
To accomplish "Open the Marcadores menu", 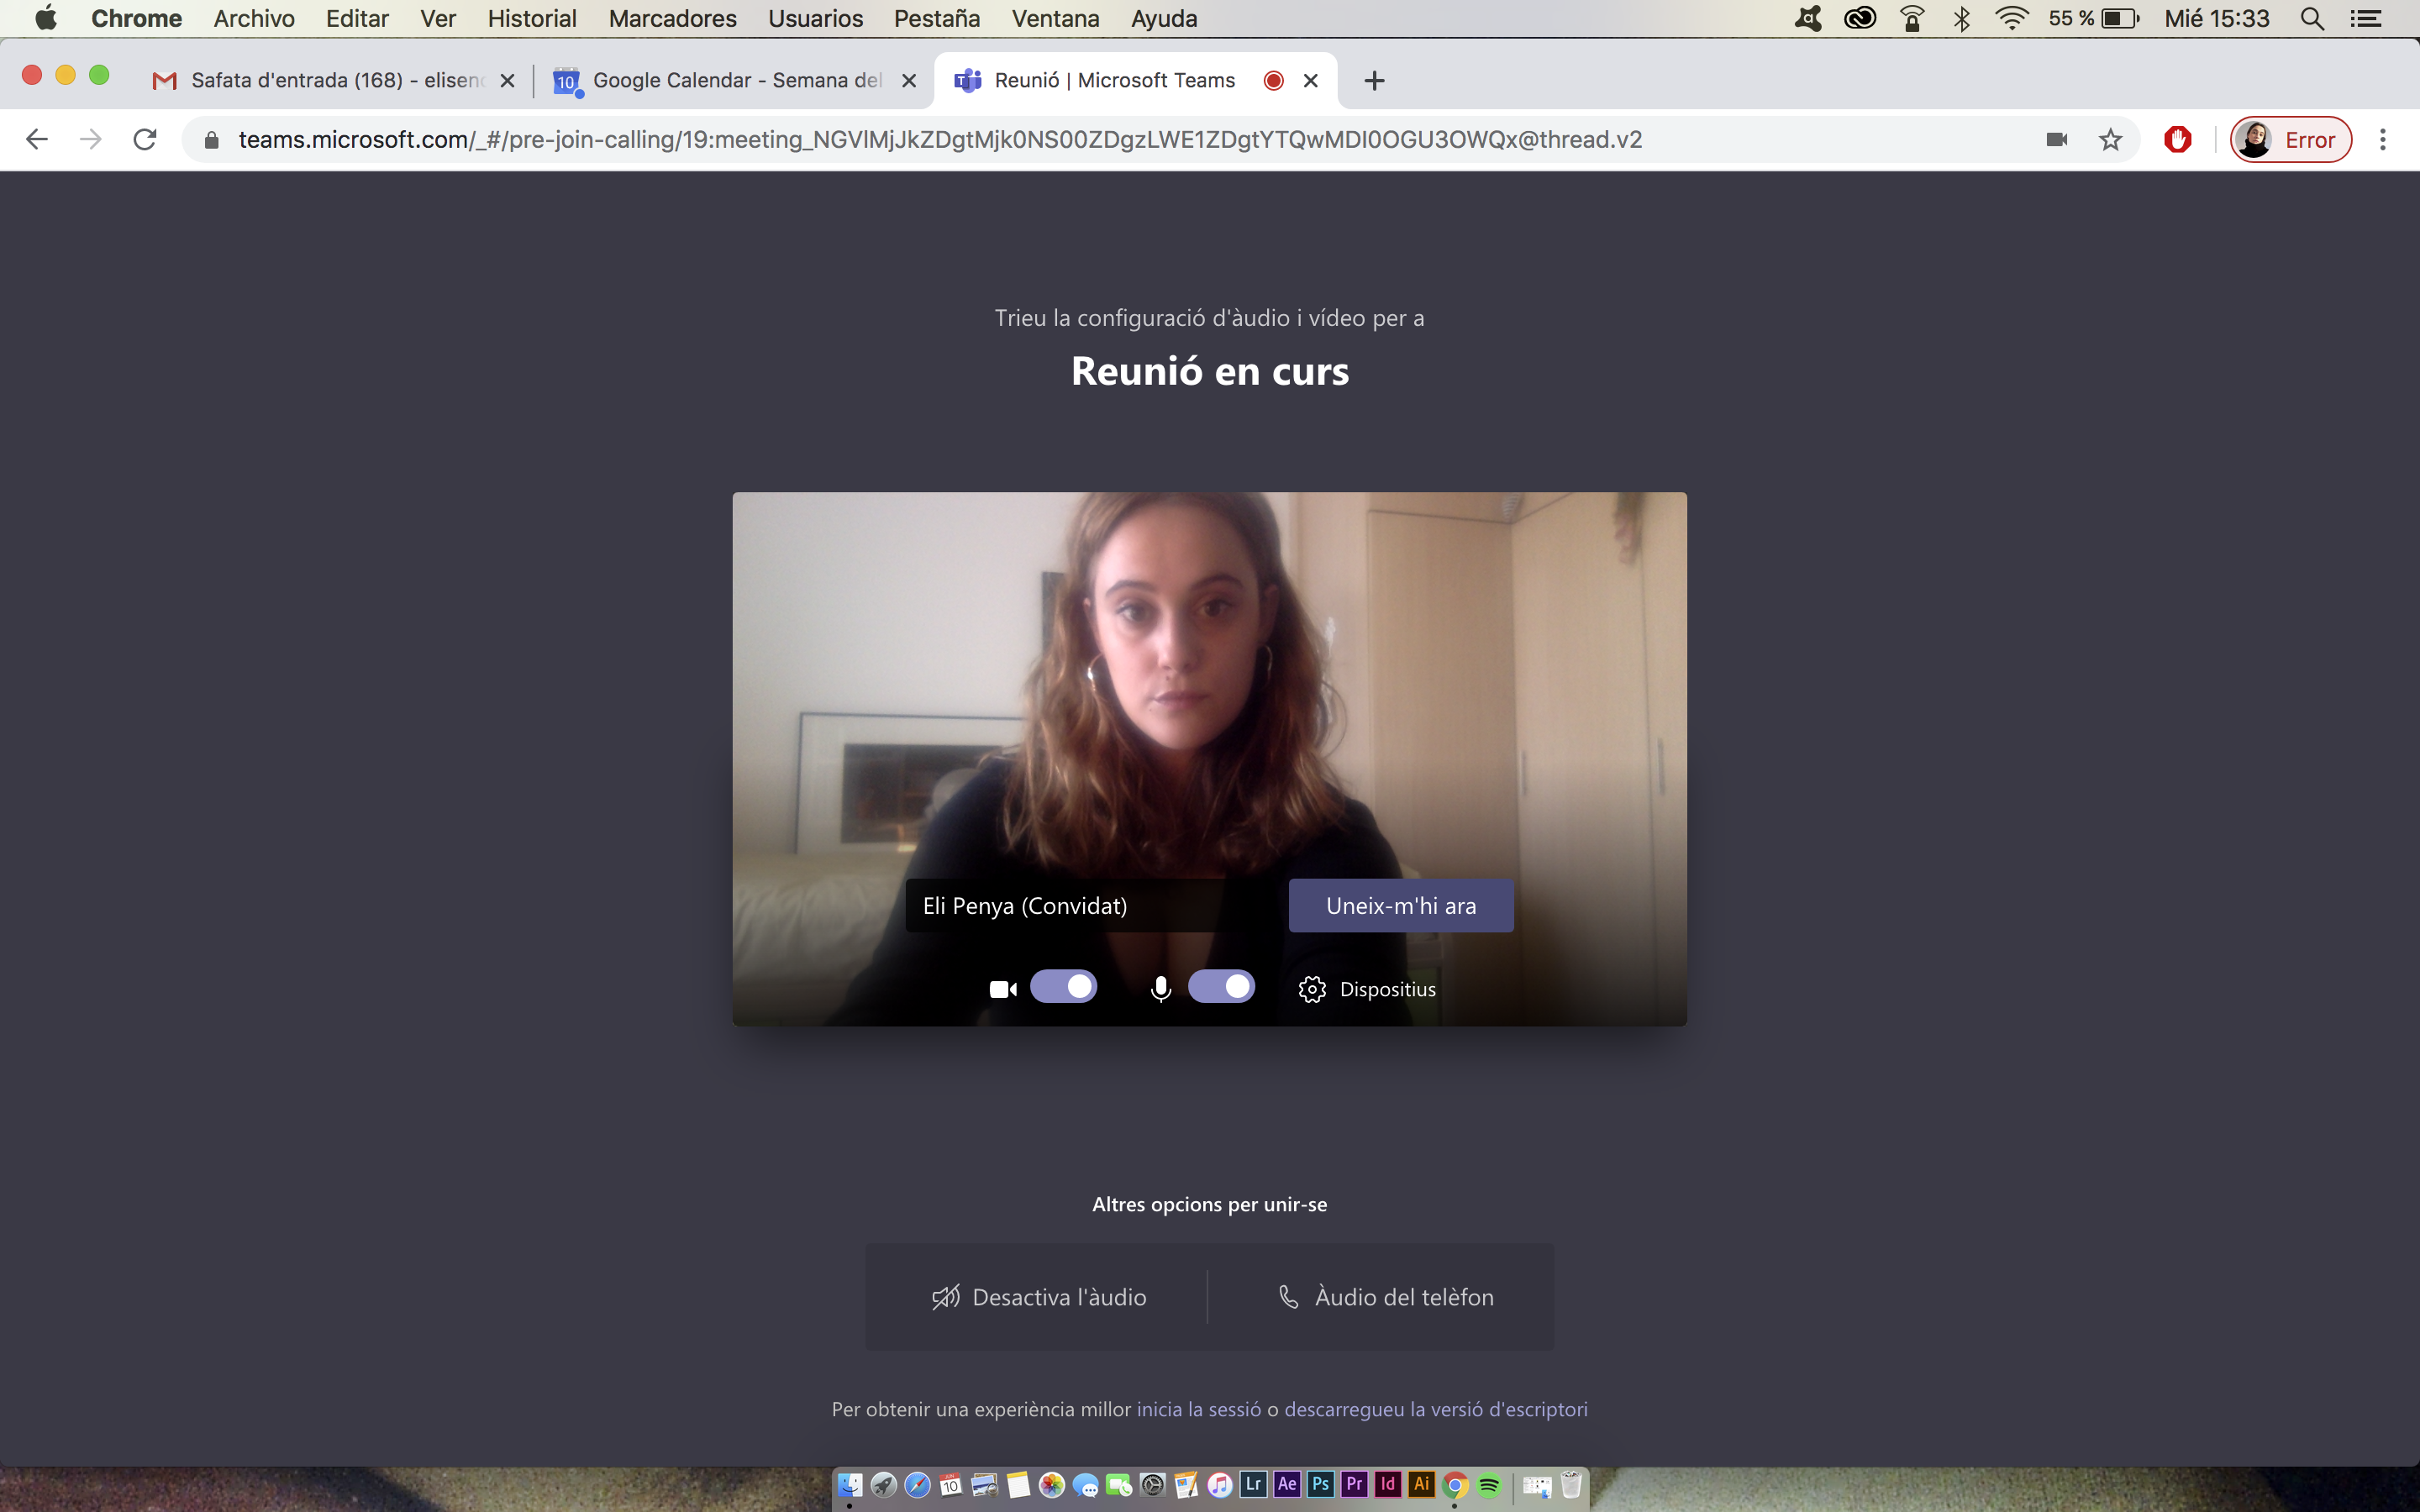I will (672, 18).
